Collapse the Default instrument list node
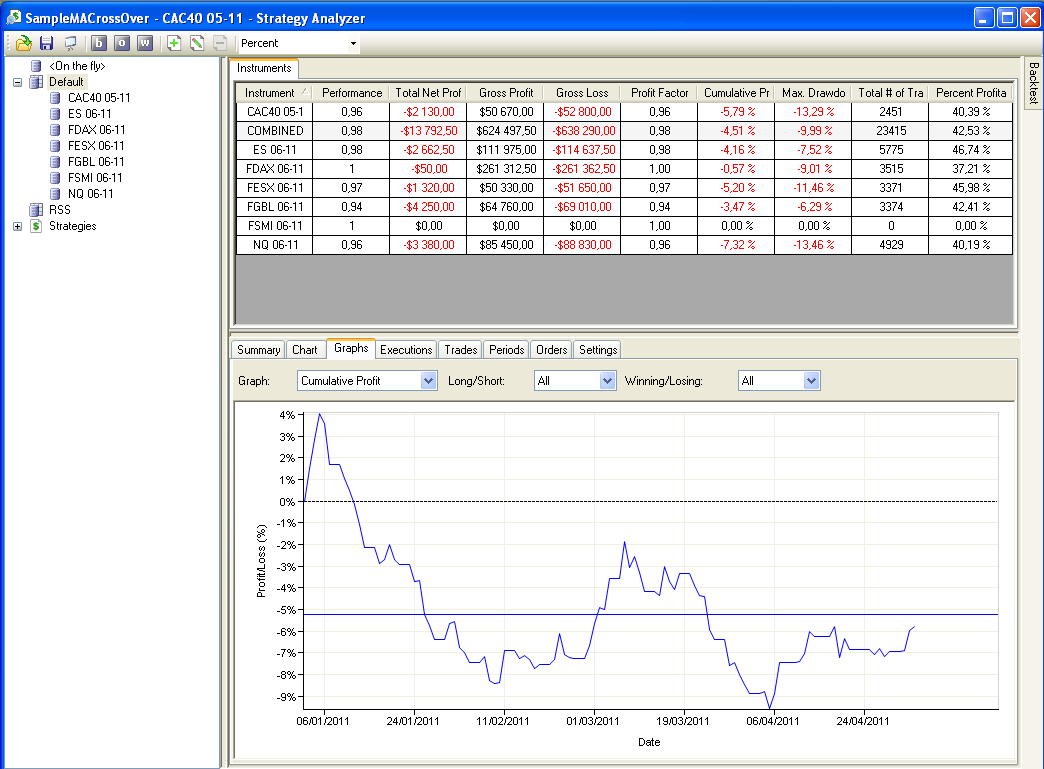This screenshot has height=769, width=1044. click(17, 82)
